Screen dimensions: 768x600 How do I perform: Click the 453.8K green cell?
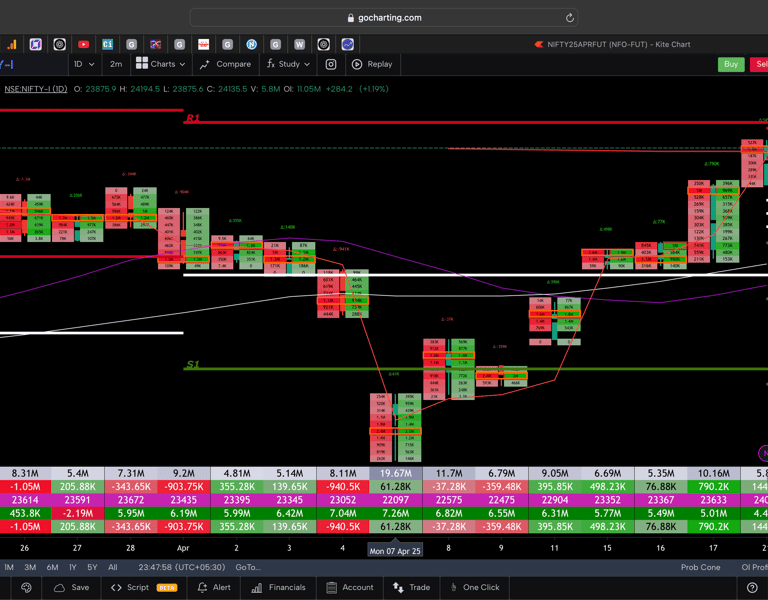tap(25, 513)
